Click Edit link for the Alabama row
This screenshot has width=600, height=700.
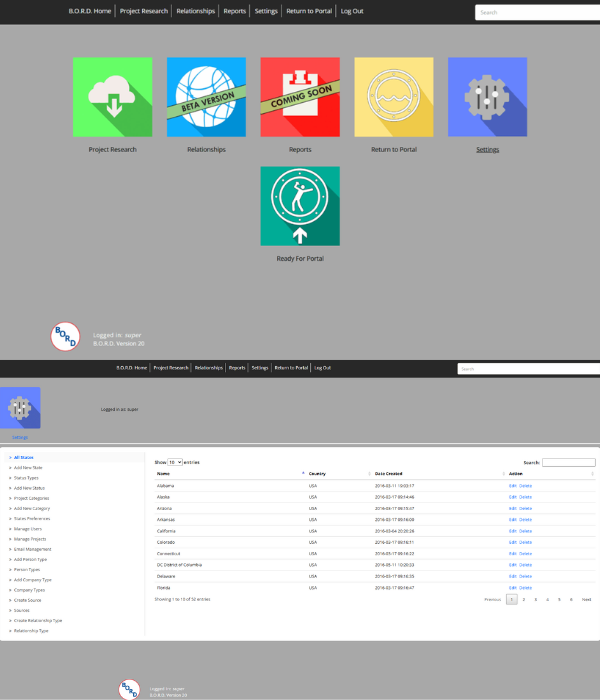(512, 485)
